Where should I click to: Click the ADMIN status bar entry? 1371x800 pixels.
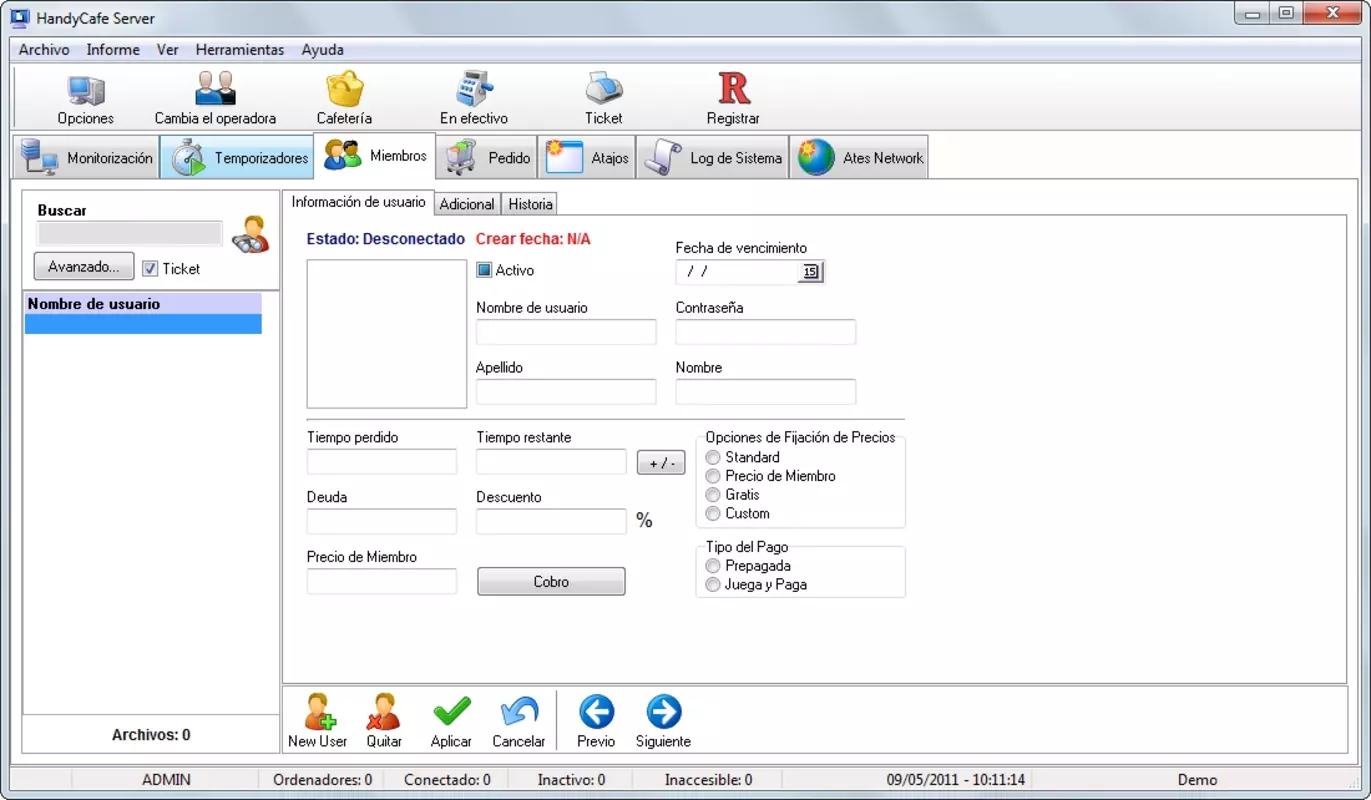(166, 780)
